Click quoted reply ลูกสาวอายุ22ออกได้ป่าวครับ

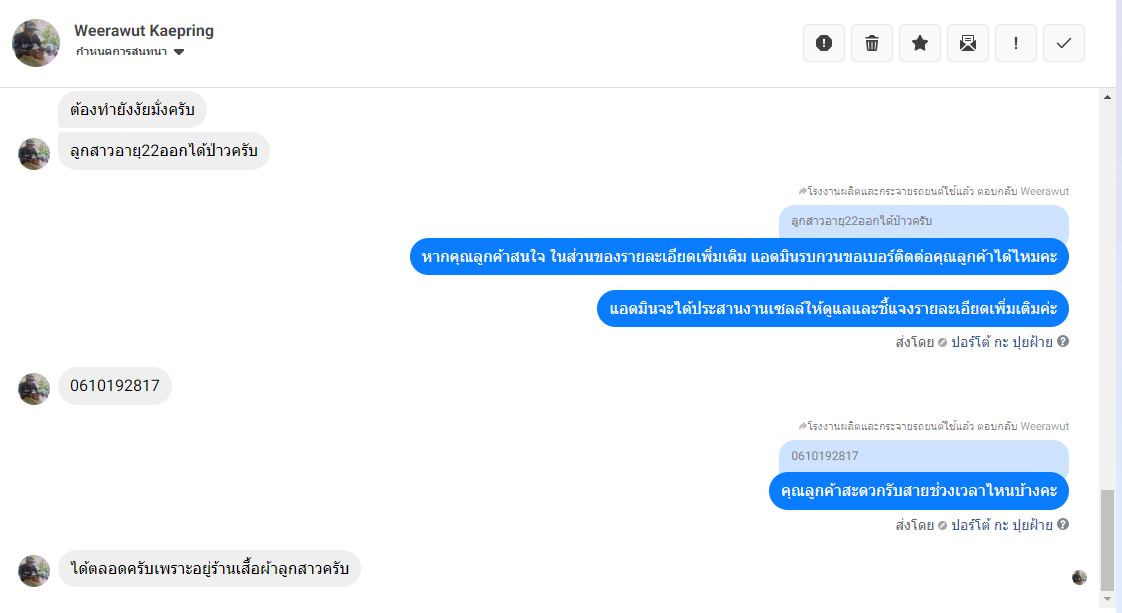click(x=924, y=222)
